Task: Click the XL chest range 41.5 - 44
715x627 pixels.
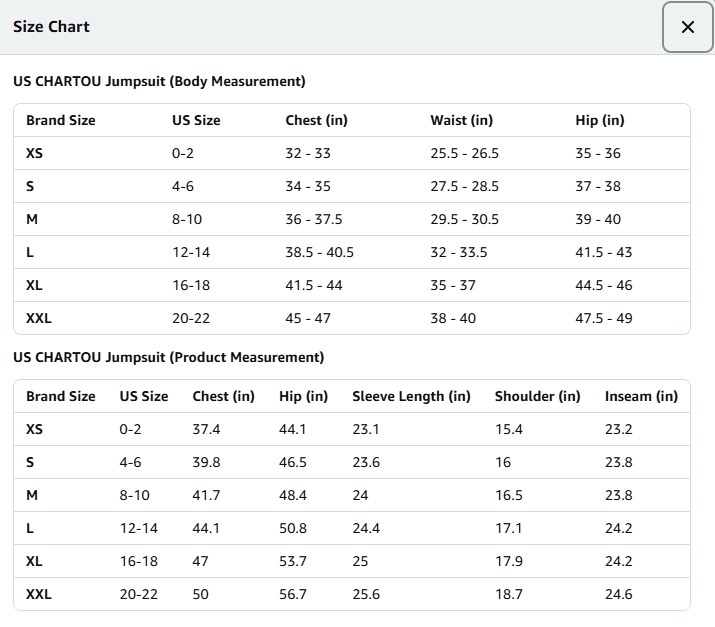Action: coord(314,285)
